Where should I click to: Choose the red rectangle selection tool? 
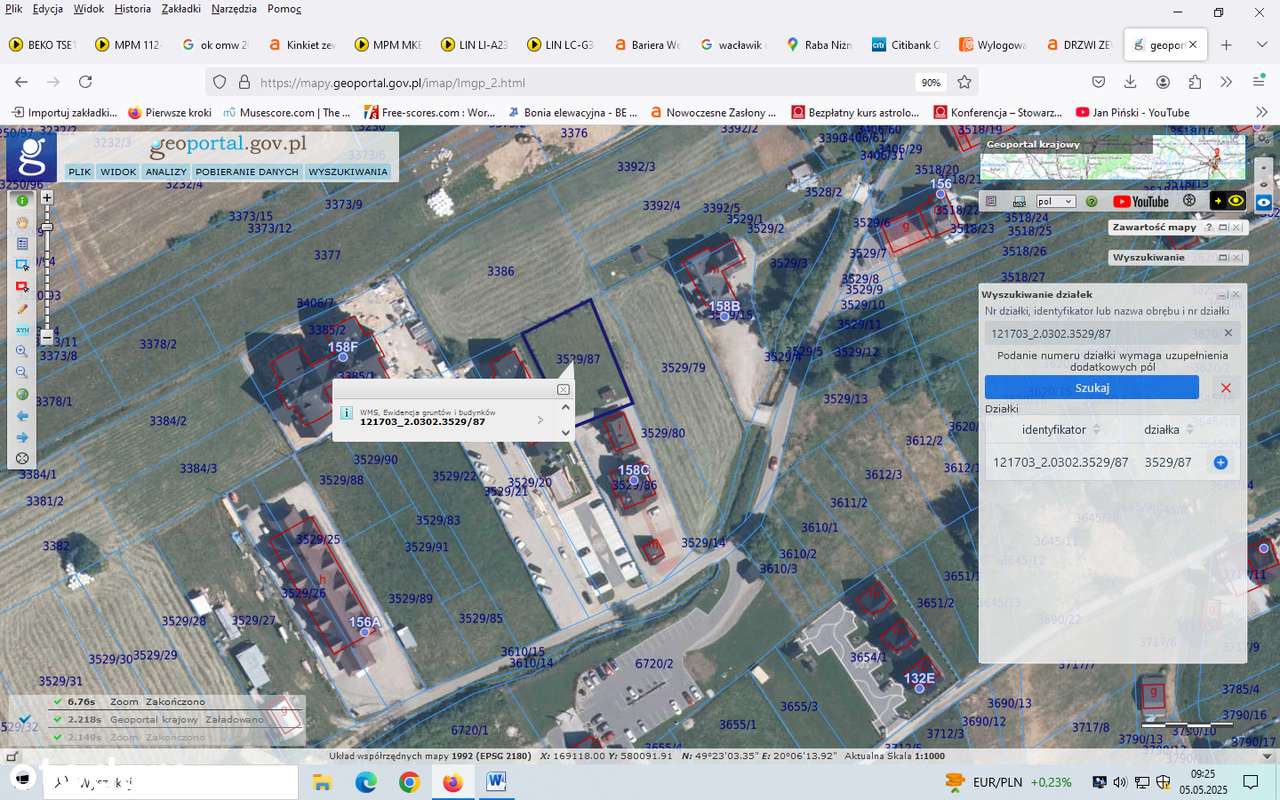point(22,287)
